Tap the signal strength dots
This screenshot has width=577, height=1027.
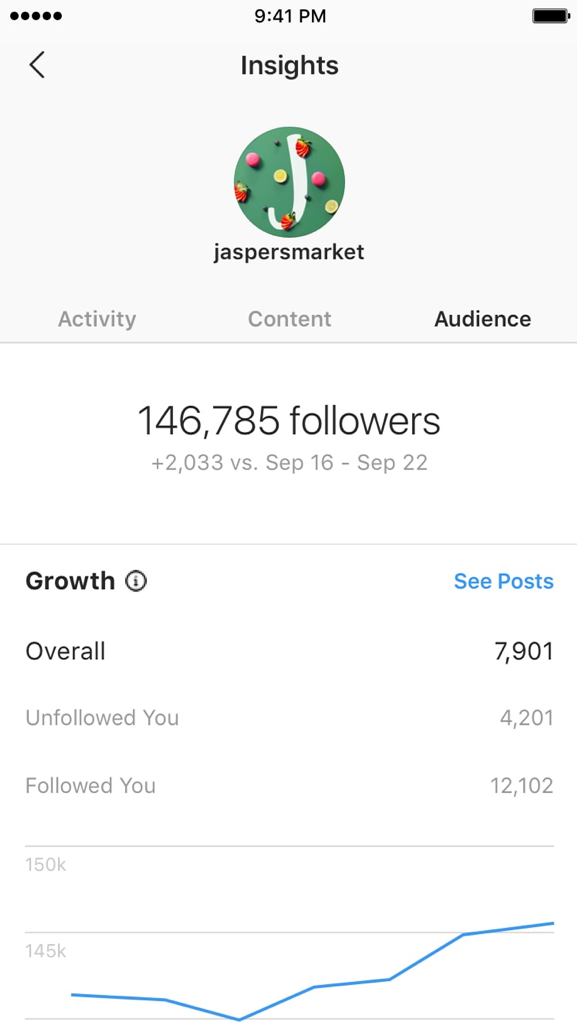(36, 16)
